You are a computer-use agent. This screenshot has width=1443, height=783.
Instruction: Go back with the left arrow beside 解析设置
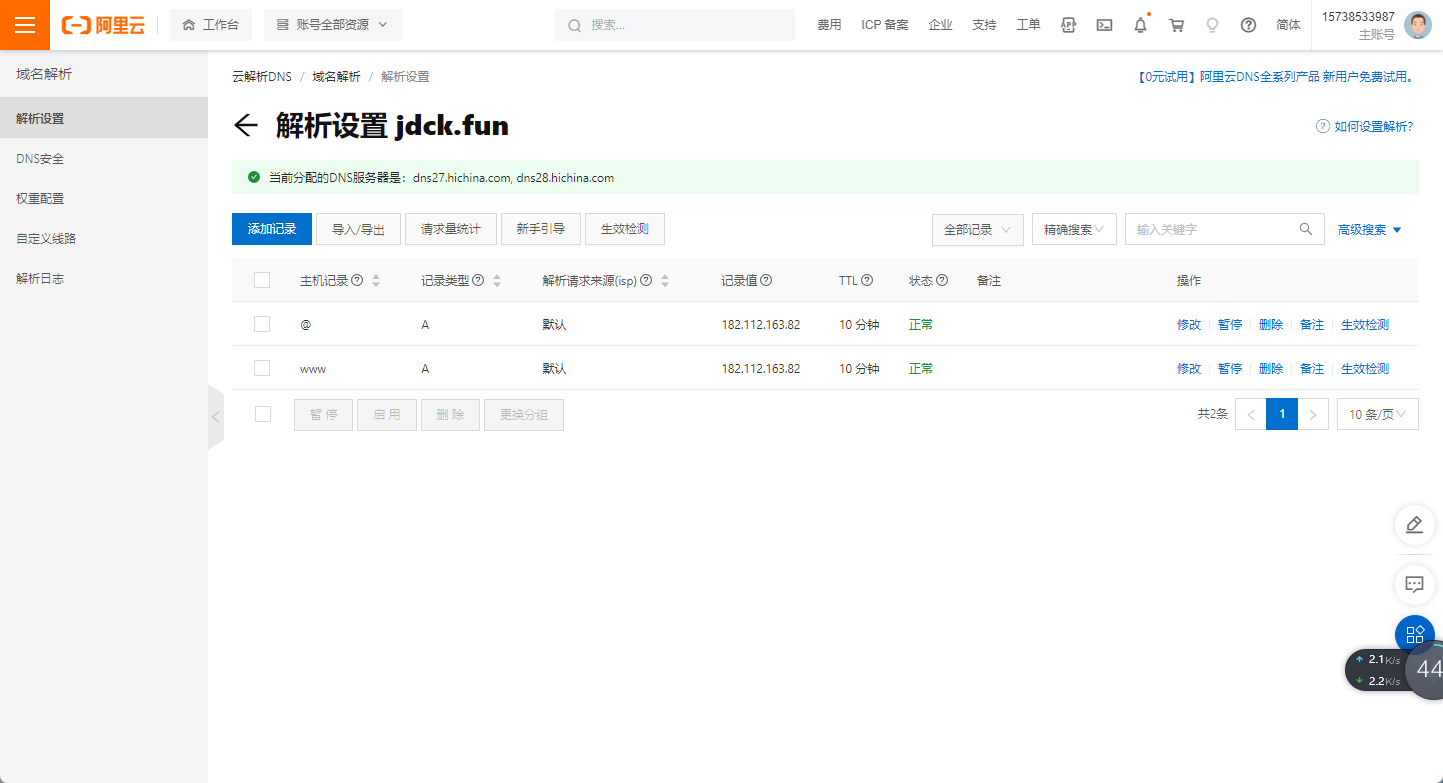pos(245,125)
